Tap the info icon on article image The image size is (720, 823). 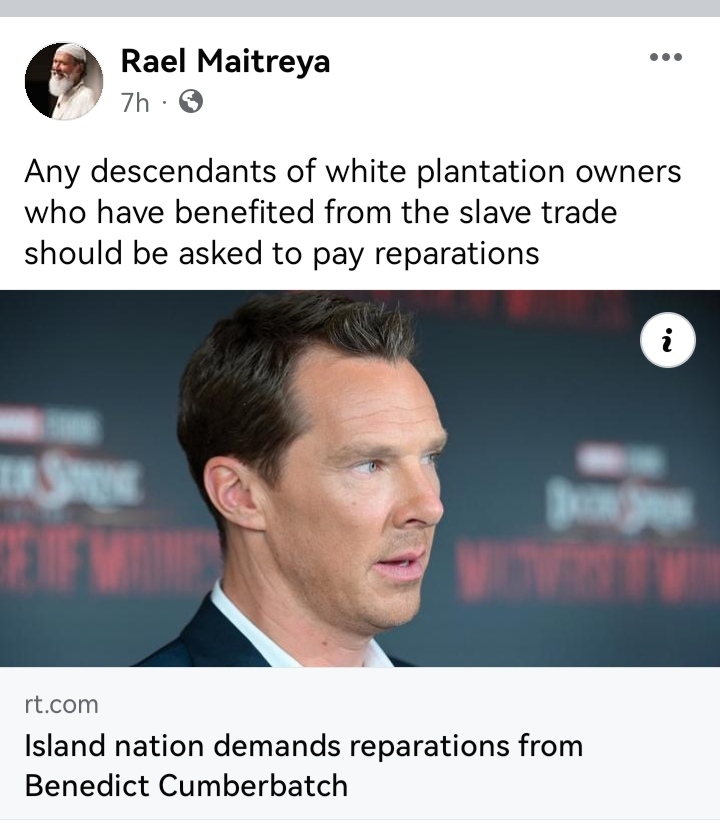pyautogui.click(x=668, y=340)
